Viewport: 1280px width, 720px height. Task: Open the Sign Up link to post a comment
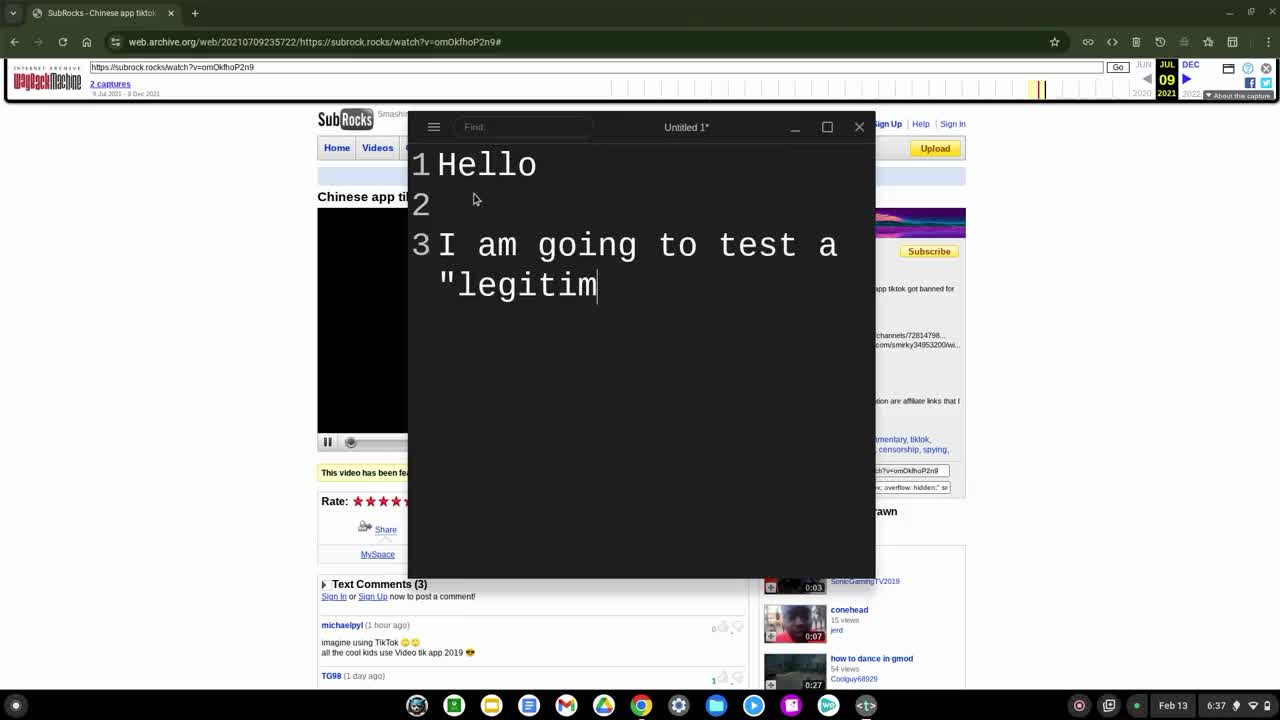372,596
